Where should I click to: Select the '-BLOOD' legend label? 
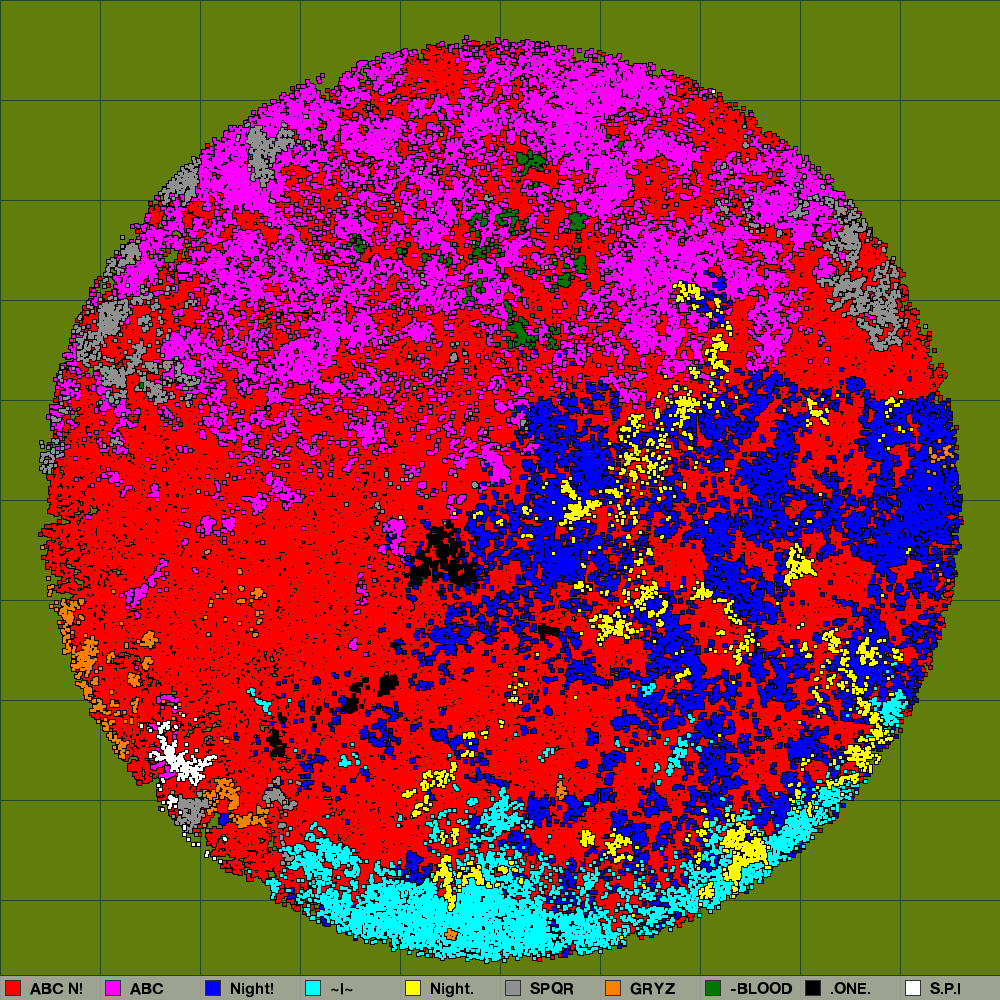(x=761, y=989)
